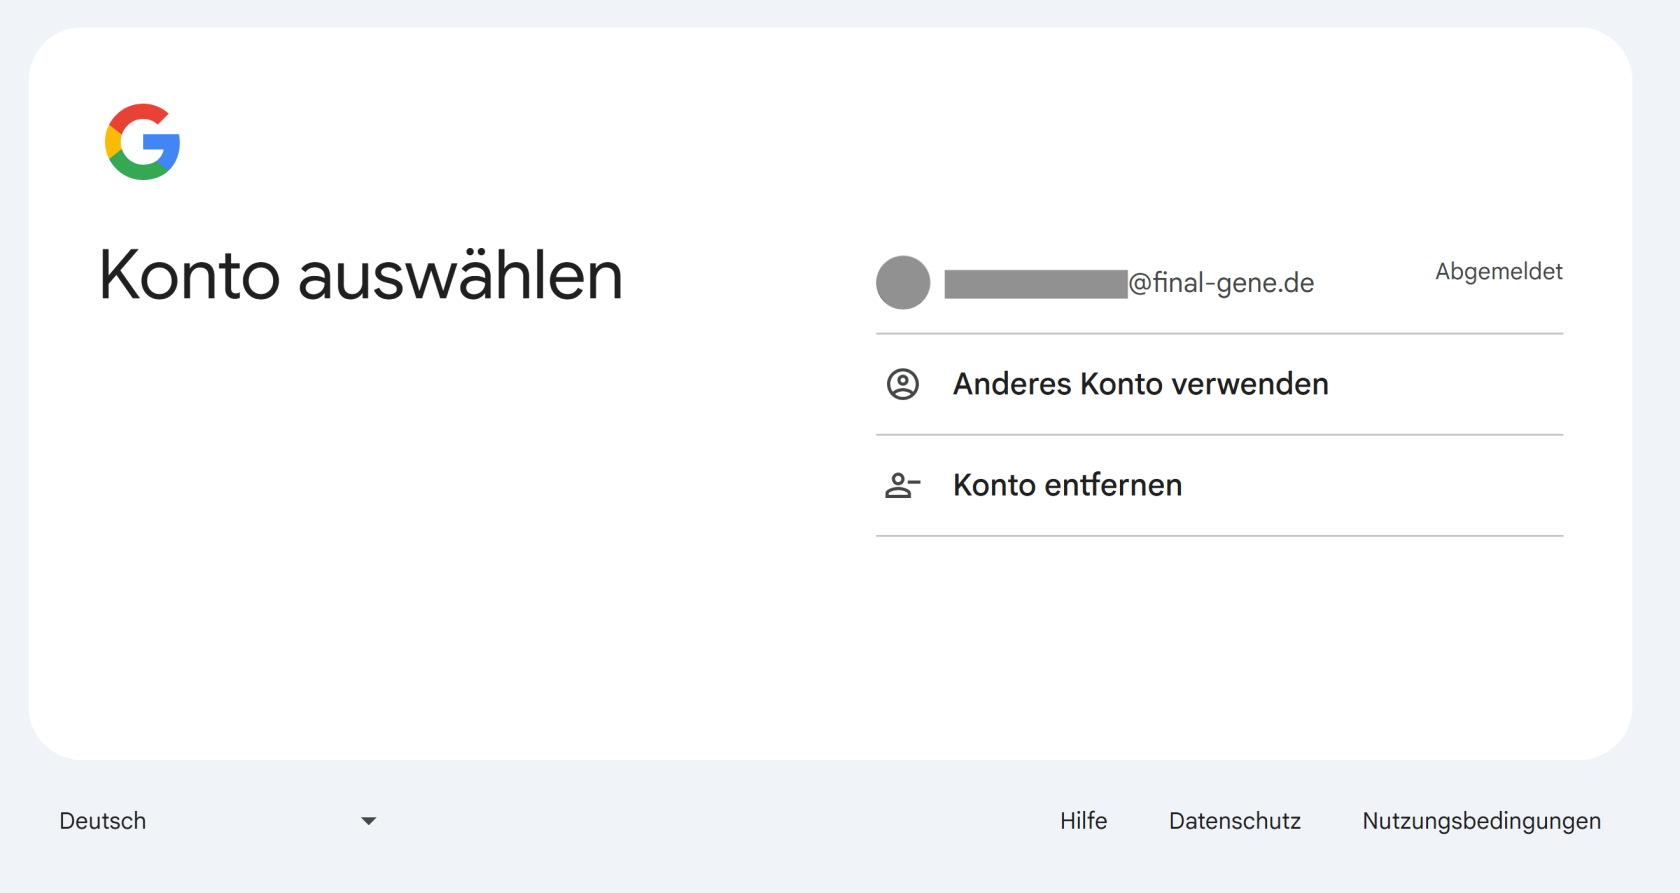1680x893 pixels.
Task: Open the language selection dropdown
Action: pos(368,820)
